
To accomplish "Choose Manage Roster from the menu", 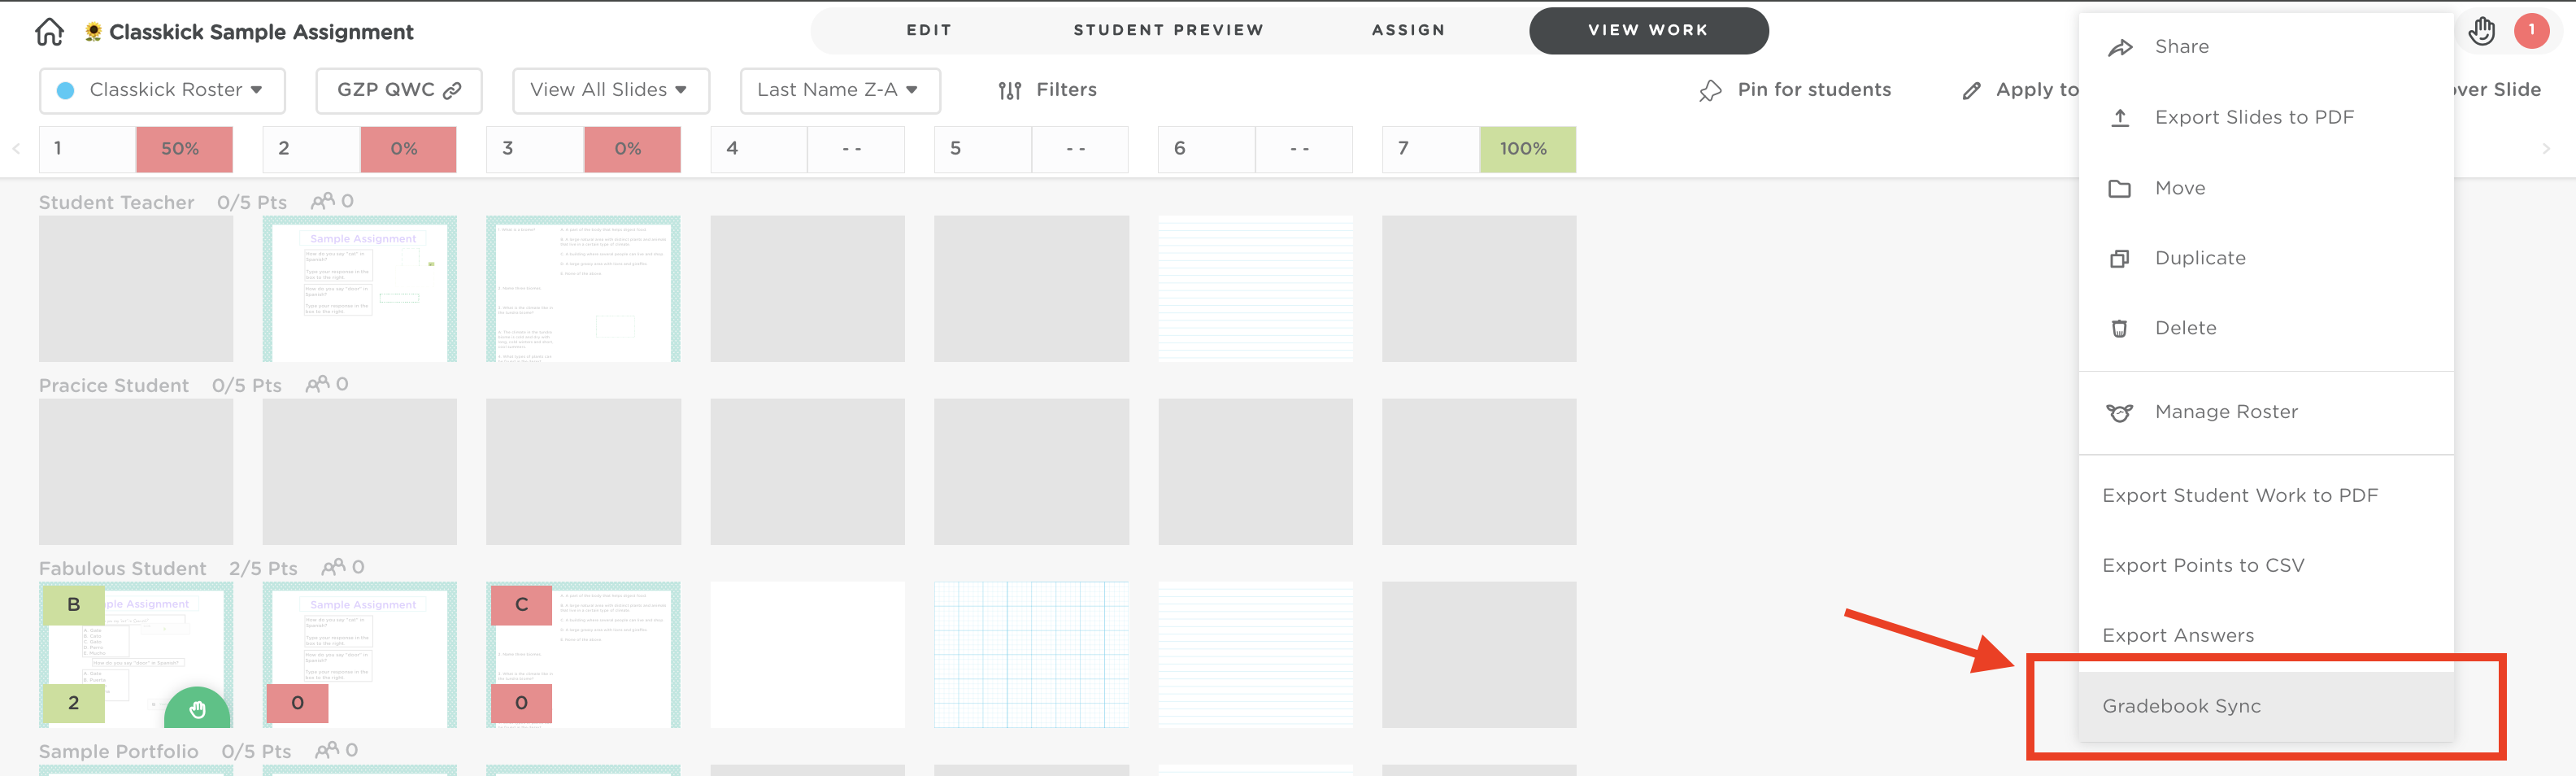I will tap(2266, 412).
